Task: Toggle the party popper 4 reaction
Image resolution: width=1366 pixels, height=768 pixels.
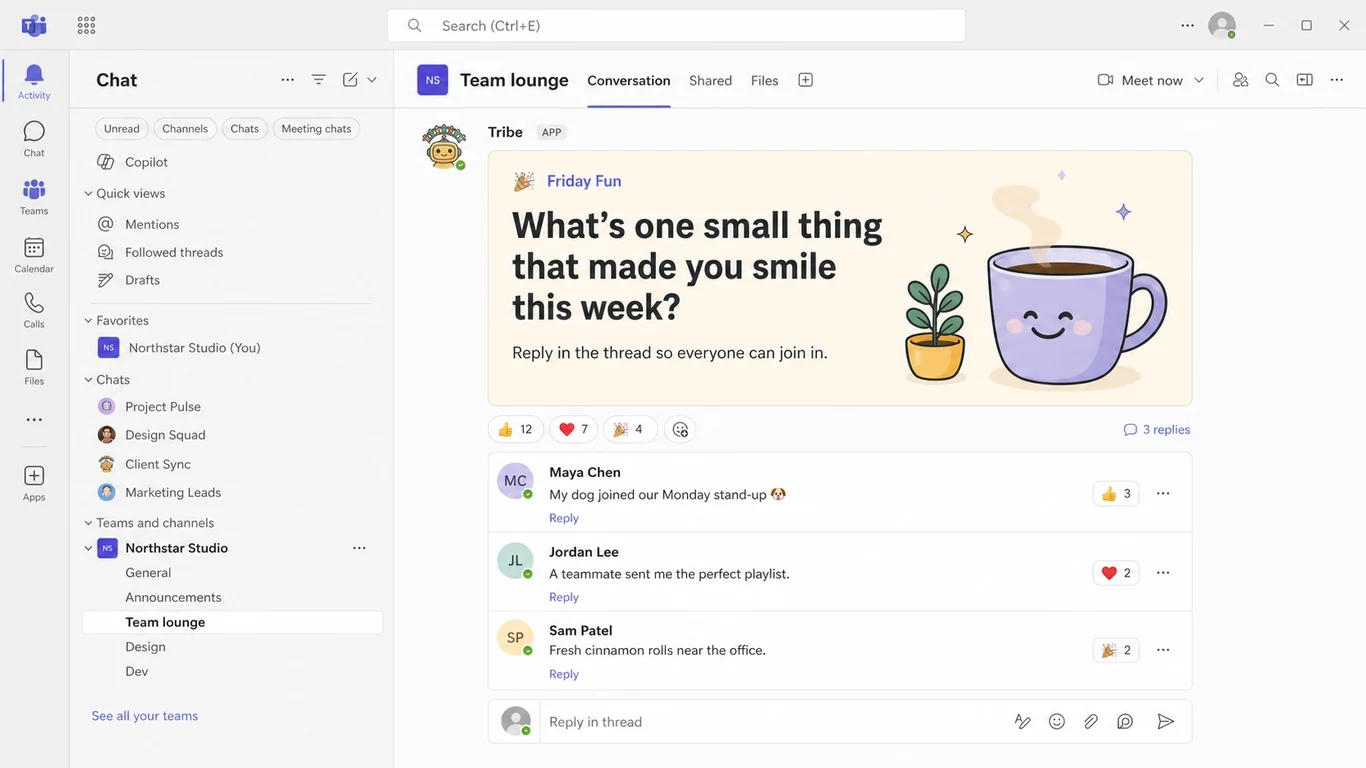Action: click(628, 429)
